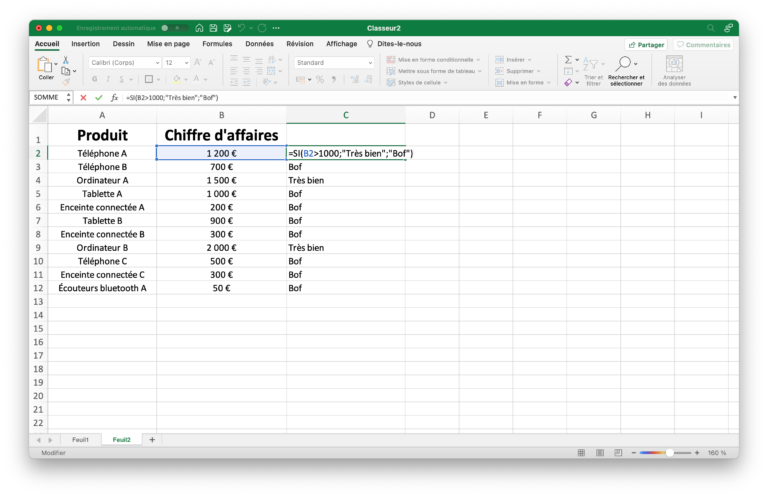Switch to the Feuil1 sheet tab
Image resolution: width=768 pixels, height=497 pixels.
(81, 440)
